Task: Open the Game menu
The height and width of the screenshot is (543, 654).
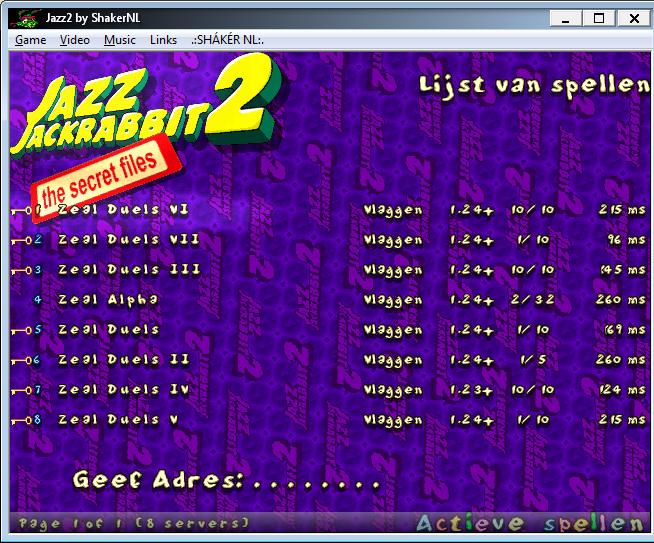Action: tap(30, 40)
